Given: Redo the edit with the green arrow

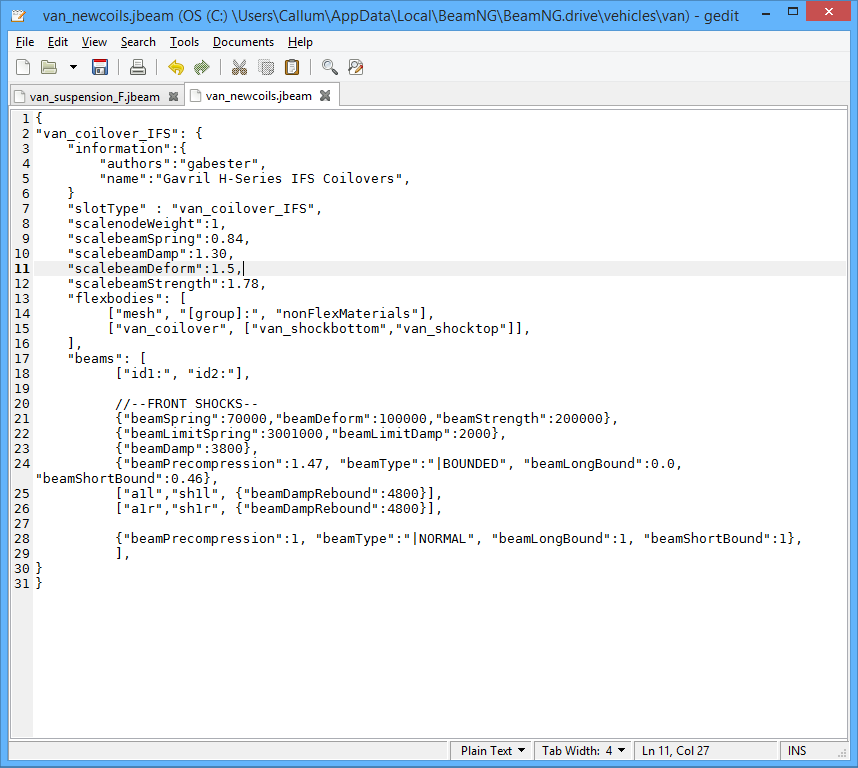Looking at the screenshot, I should (202, 67).
